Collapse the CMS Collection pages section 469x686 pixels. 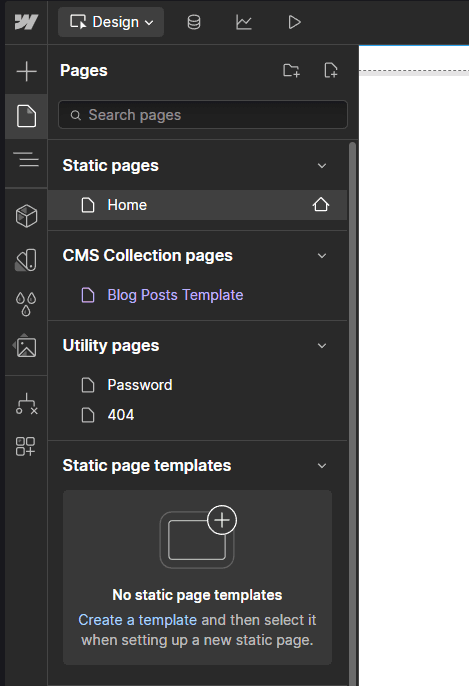coord(322,256)
